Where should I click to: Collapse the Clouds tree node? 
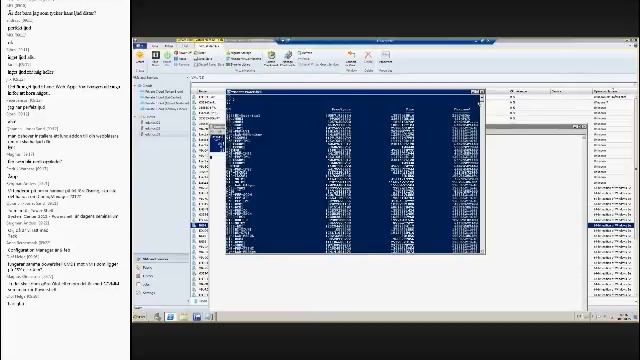[135, 86]
